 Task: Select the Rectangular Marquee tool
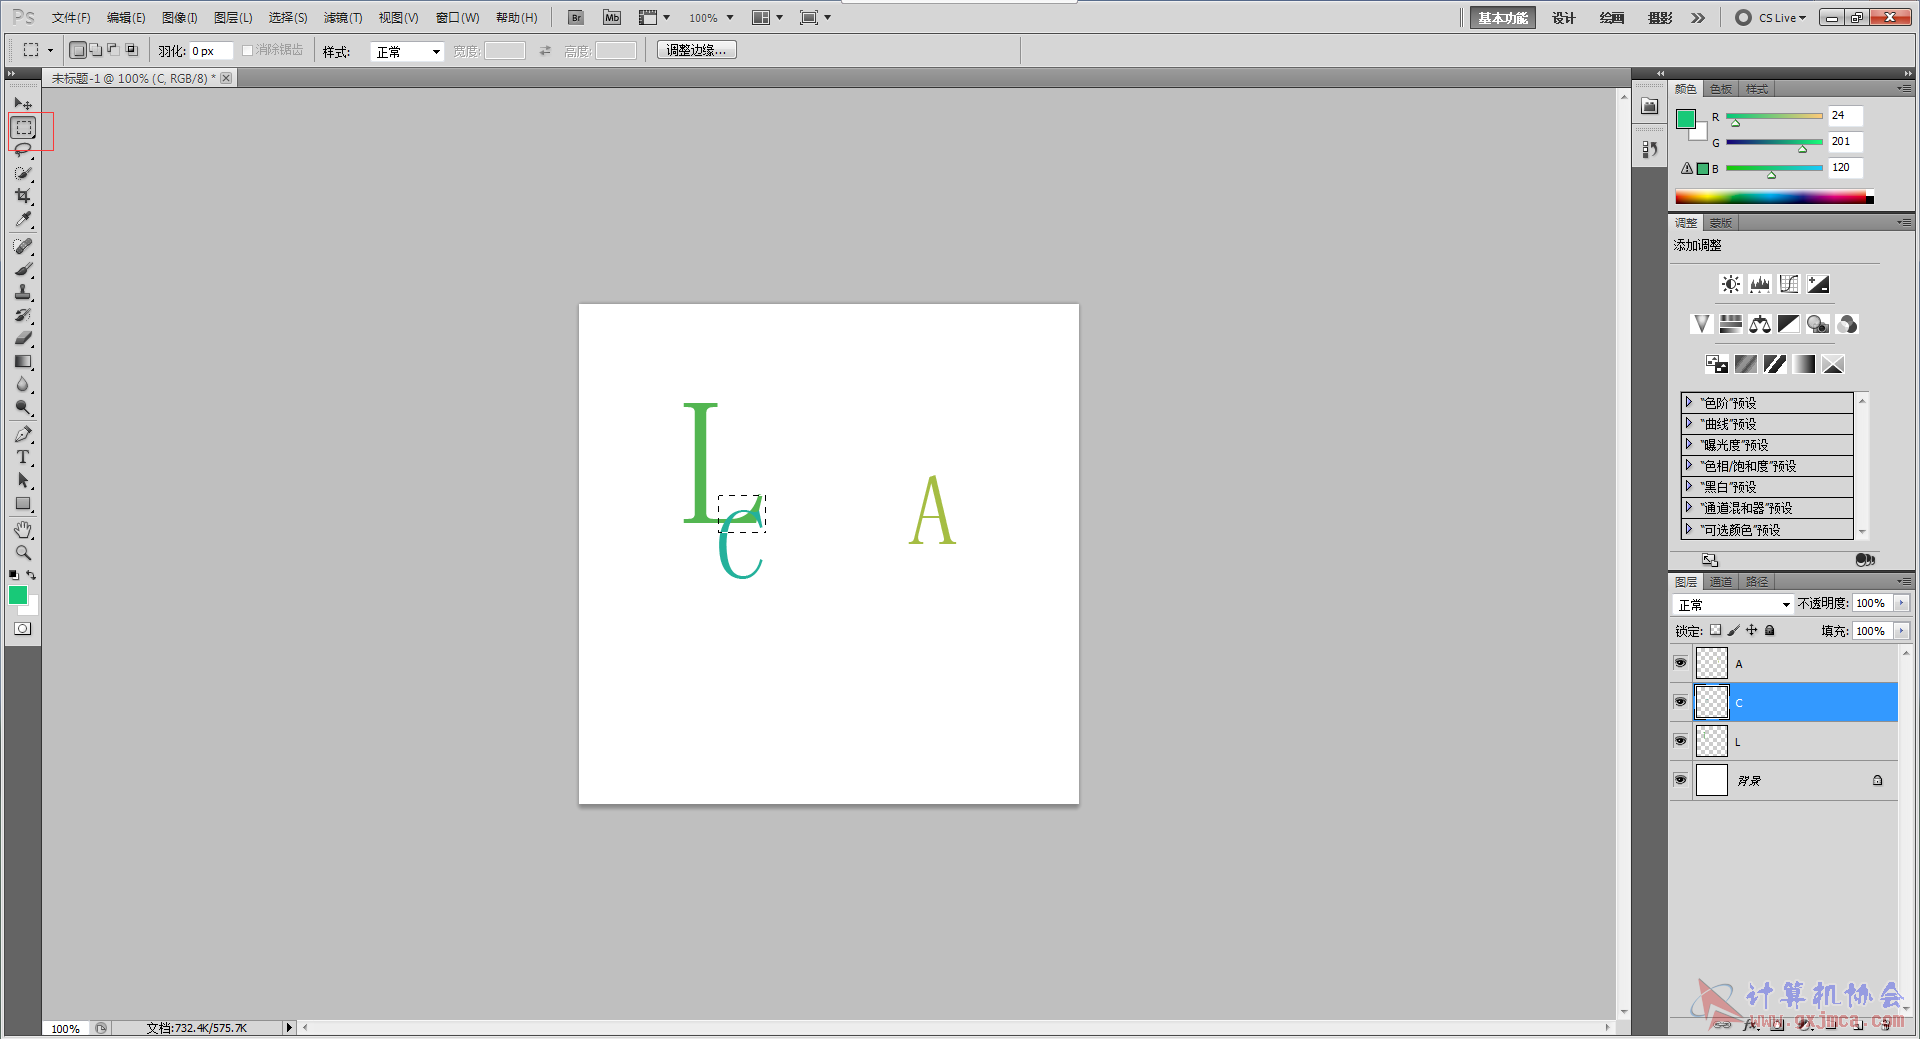(x=24, y=127)
